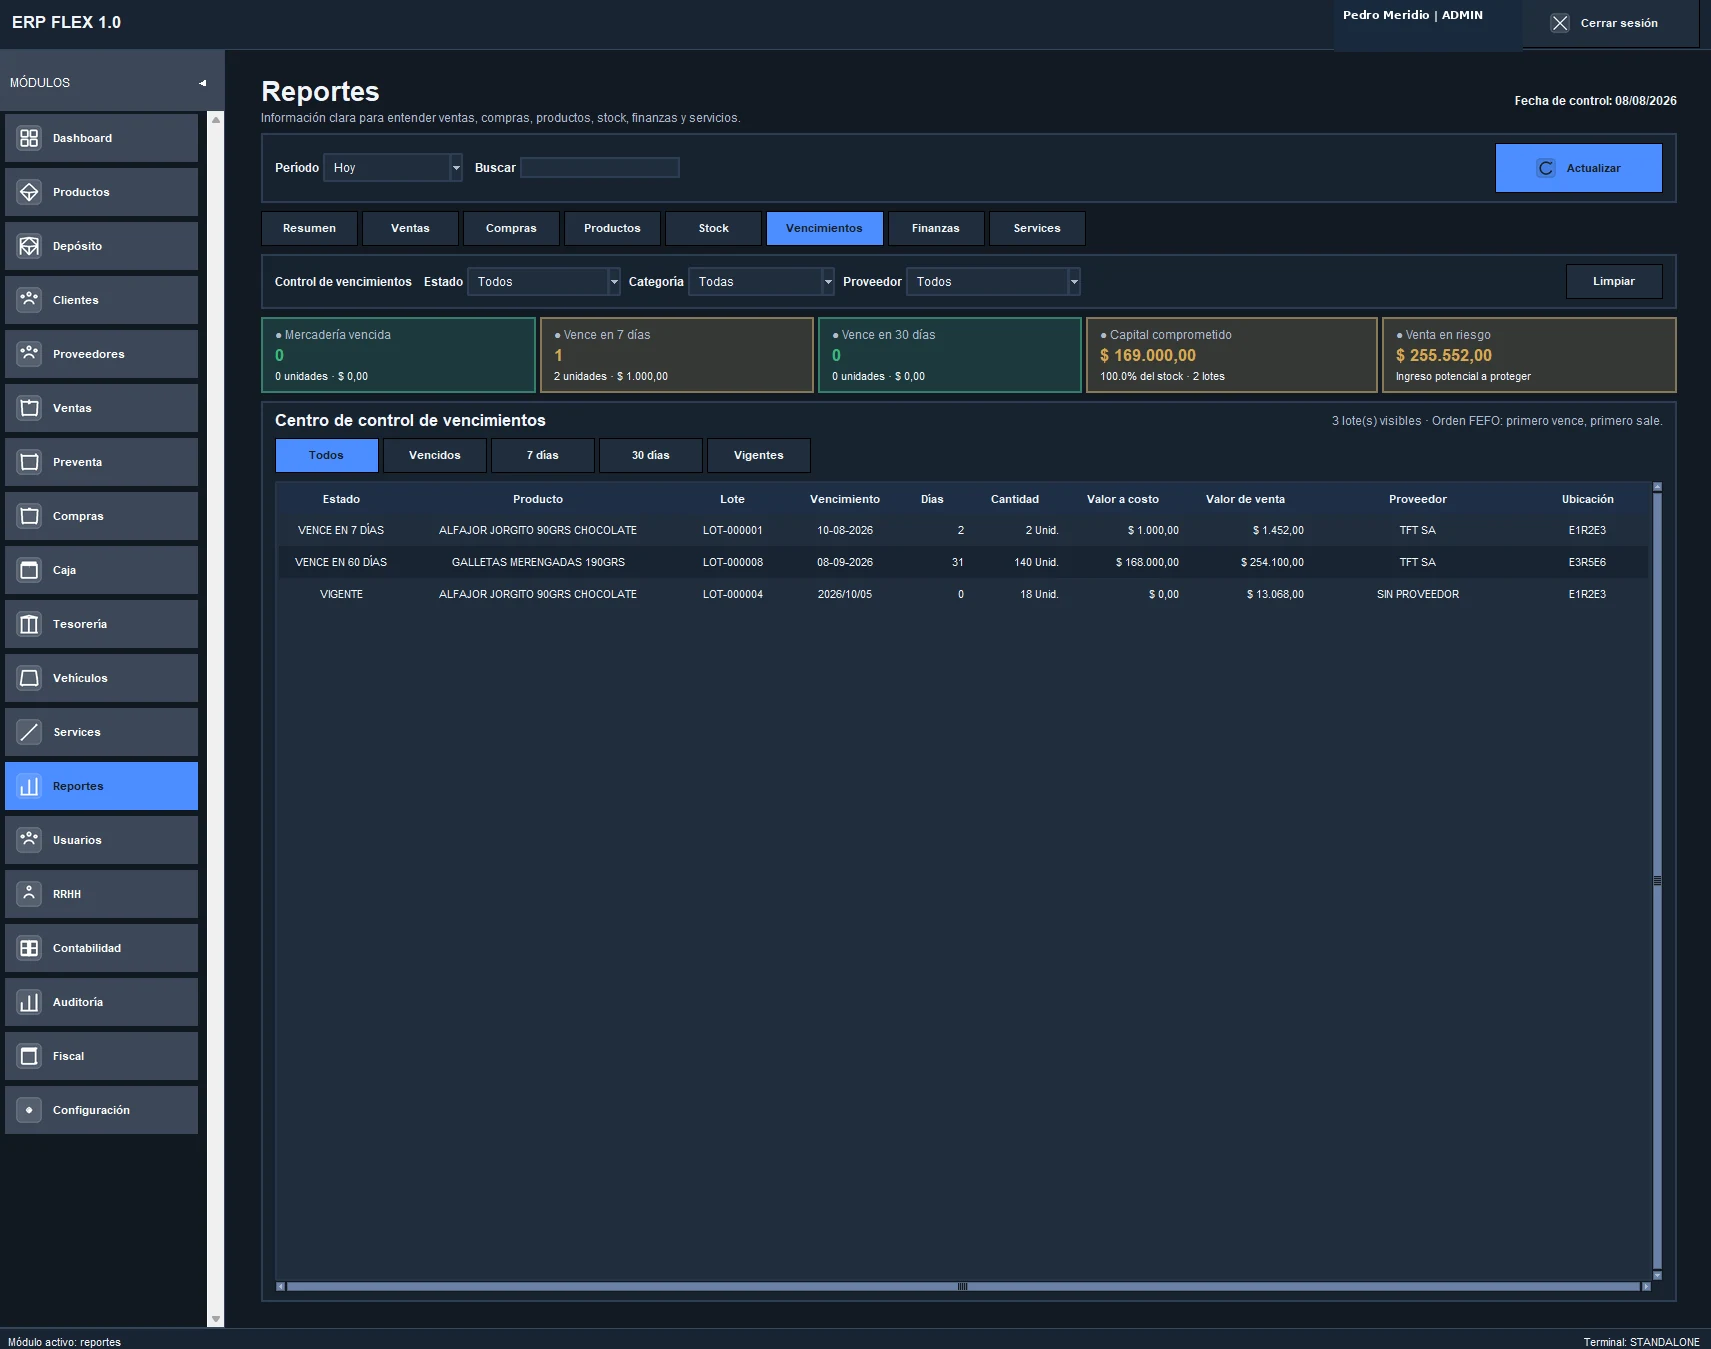Screen dimensions: 1711x1349
Task: Expand the Período dropdown
Action: click(456, 168)
